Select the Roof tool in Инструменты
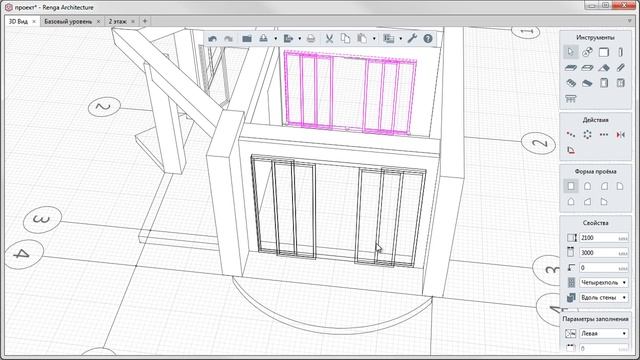The height and width of the screenshot is (360, 640). tap(604, 68)
